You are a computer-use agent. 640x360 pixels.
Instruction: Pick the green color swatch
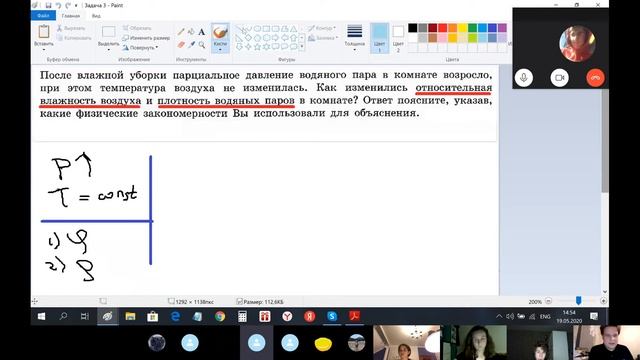[x=472, y=28]
